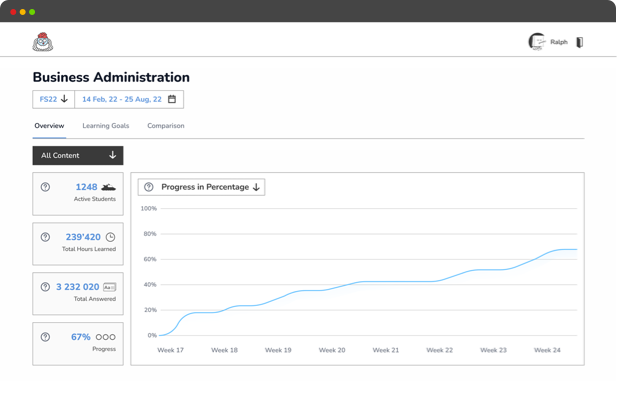Open the All Content dropdown
The width and height of the screenshot is (617, 397).
tap(78, 155)
